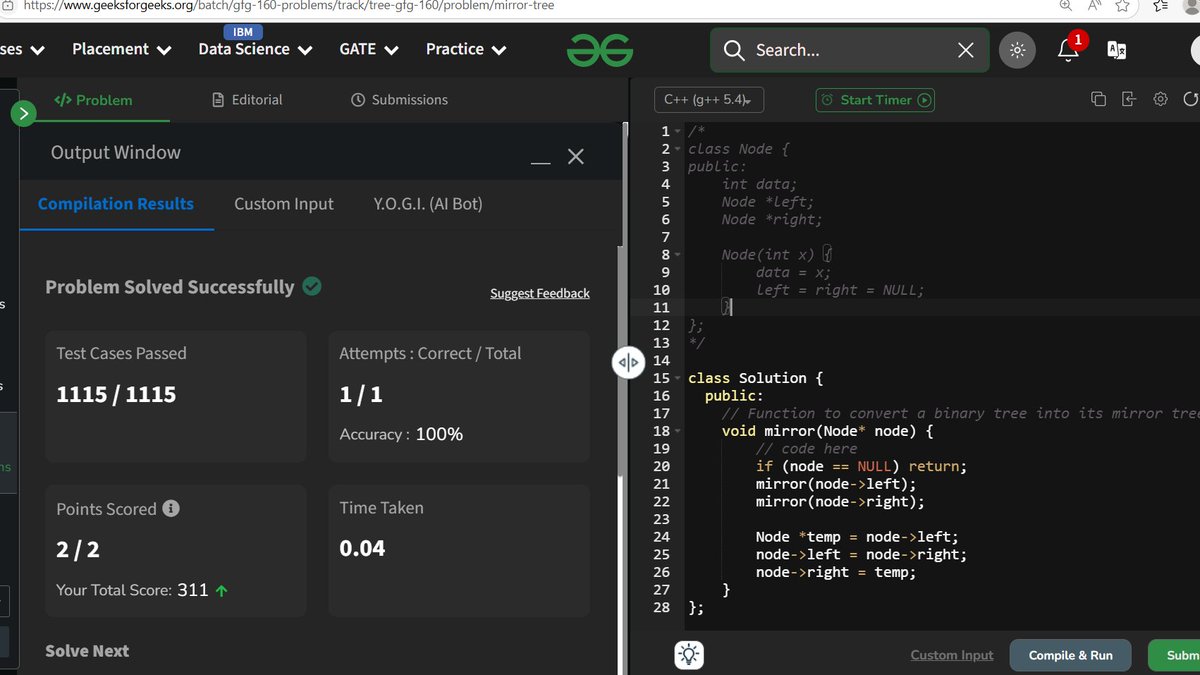The image size is (1200, 675).
Task: Click the Output Window vertical scrollbar
Action: pyautogui.click(x=620, y=360)
